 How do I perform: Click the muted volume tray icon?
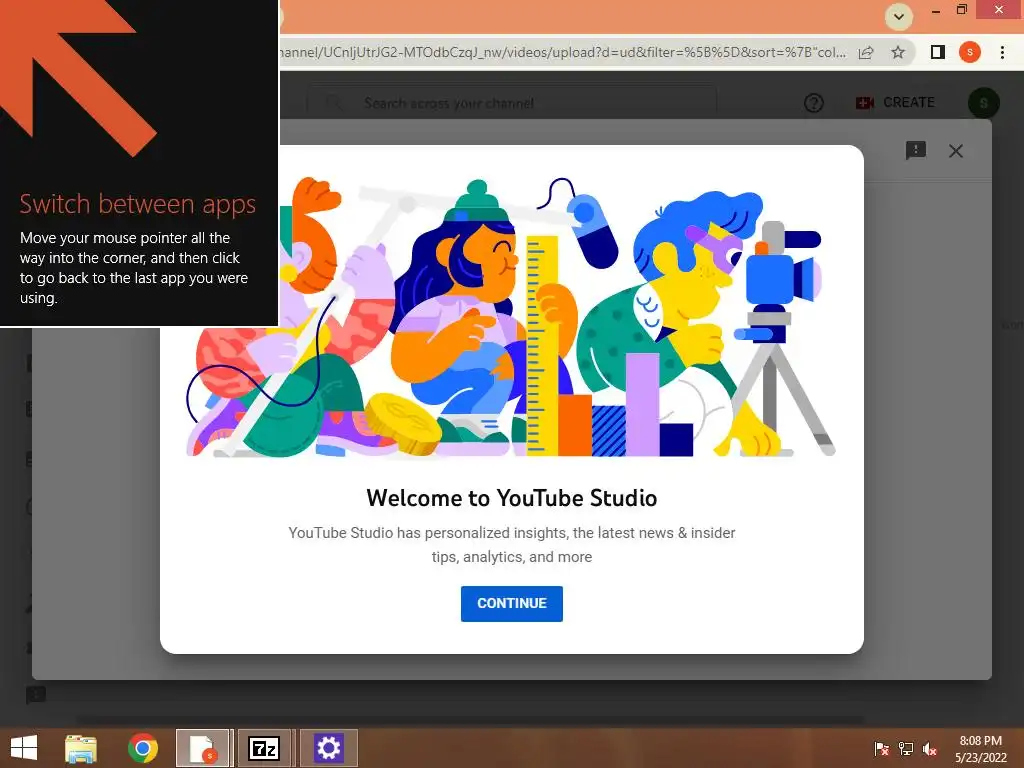tap(930, 749)
